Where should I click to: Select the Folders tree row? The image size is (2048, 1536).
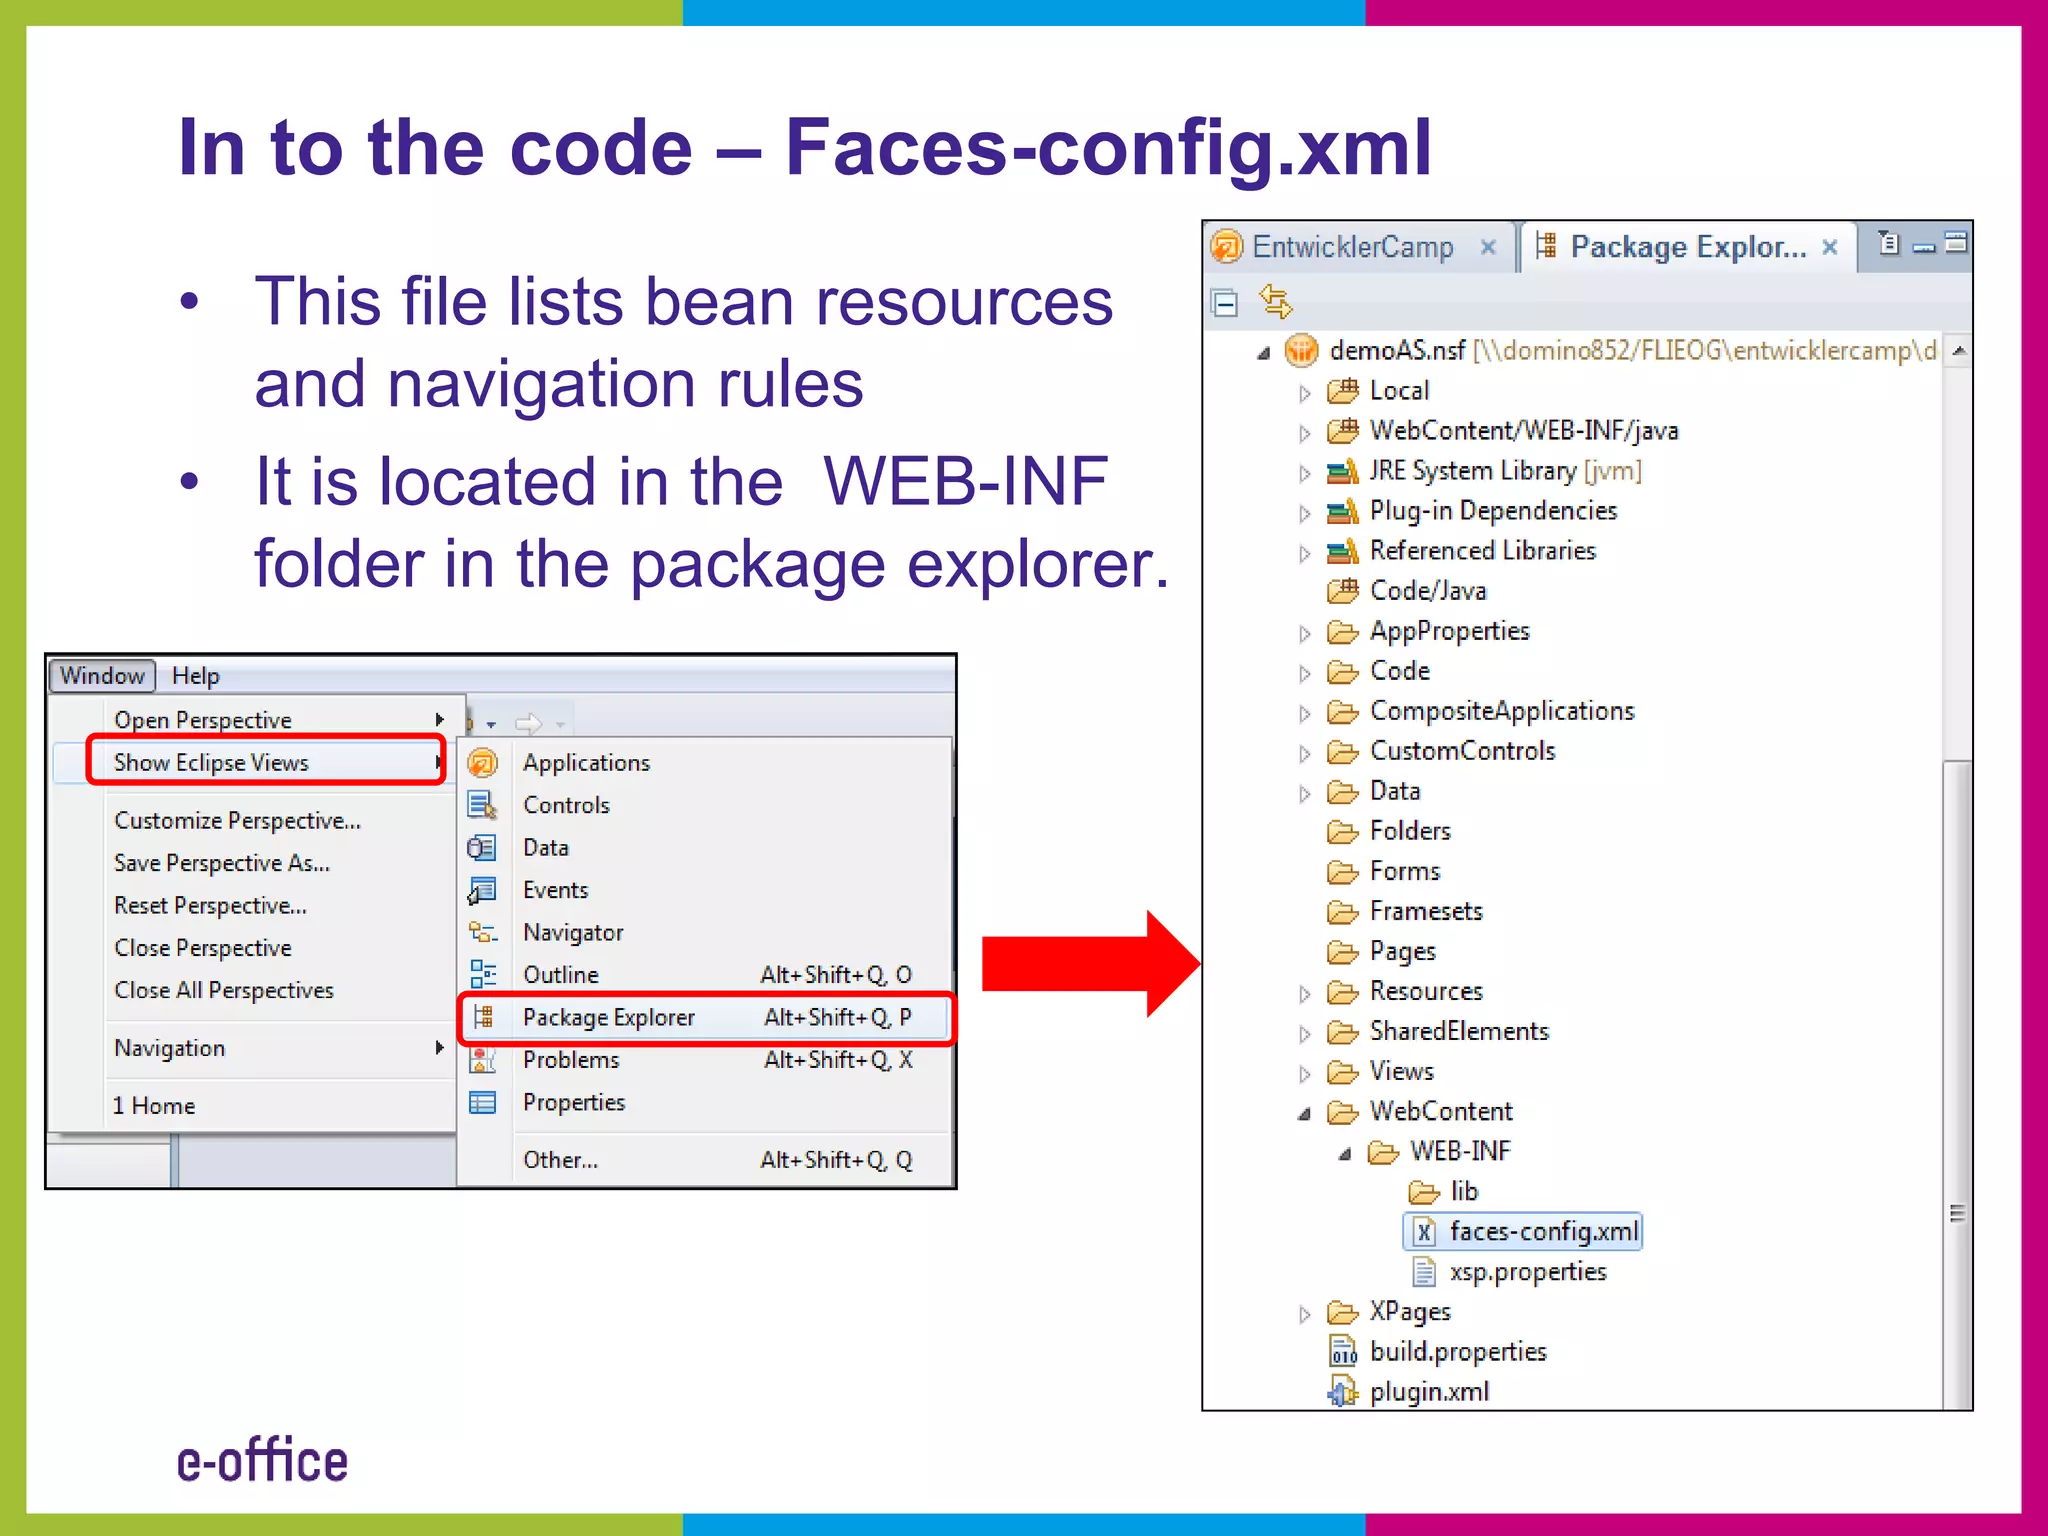click(x=1388, y=832)
